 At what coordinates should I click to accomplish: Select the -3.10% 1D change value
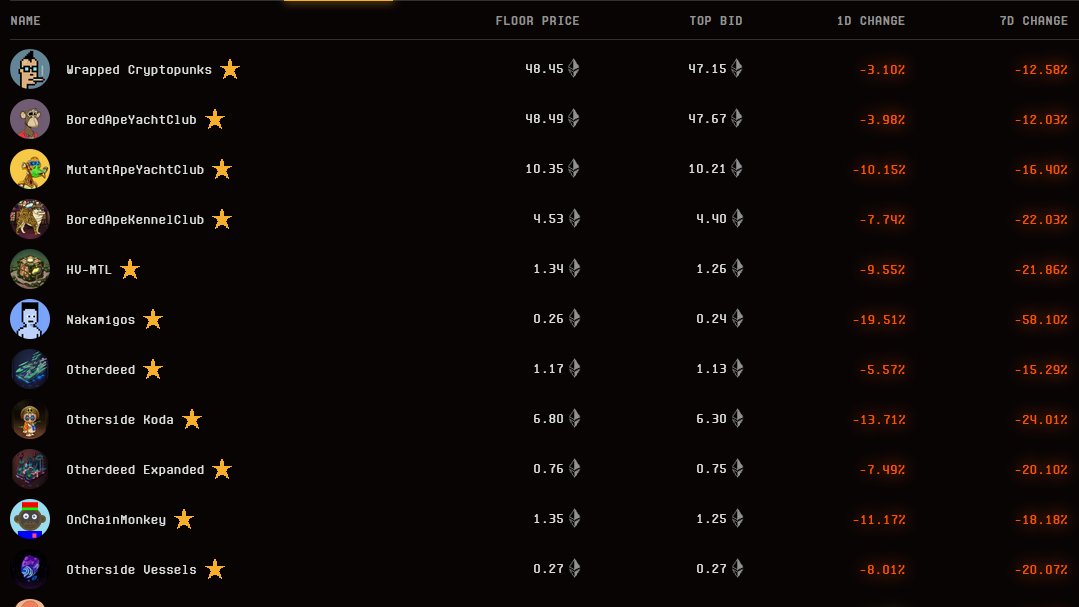[882, 70]
